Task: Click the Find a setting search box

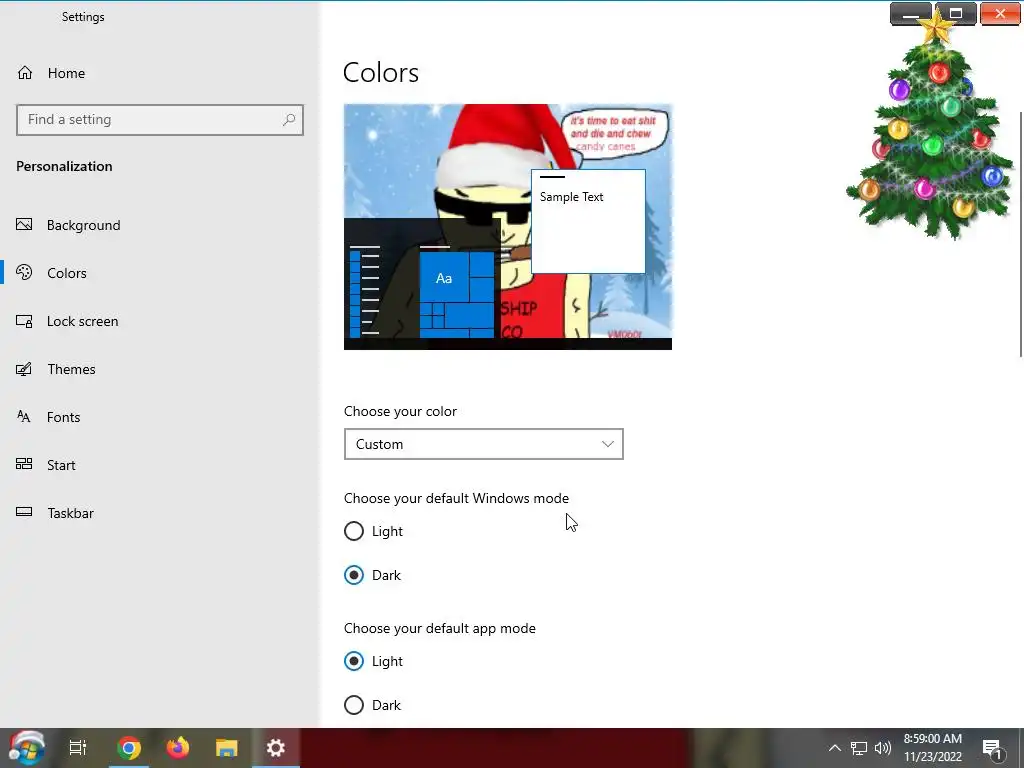Action: (x=160, y=120)
